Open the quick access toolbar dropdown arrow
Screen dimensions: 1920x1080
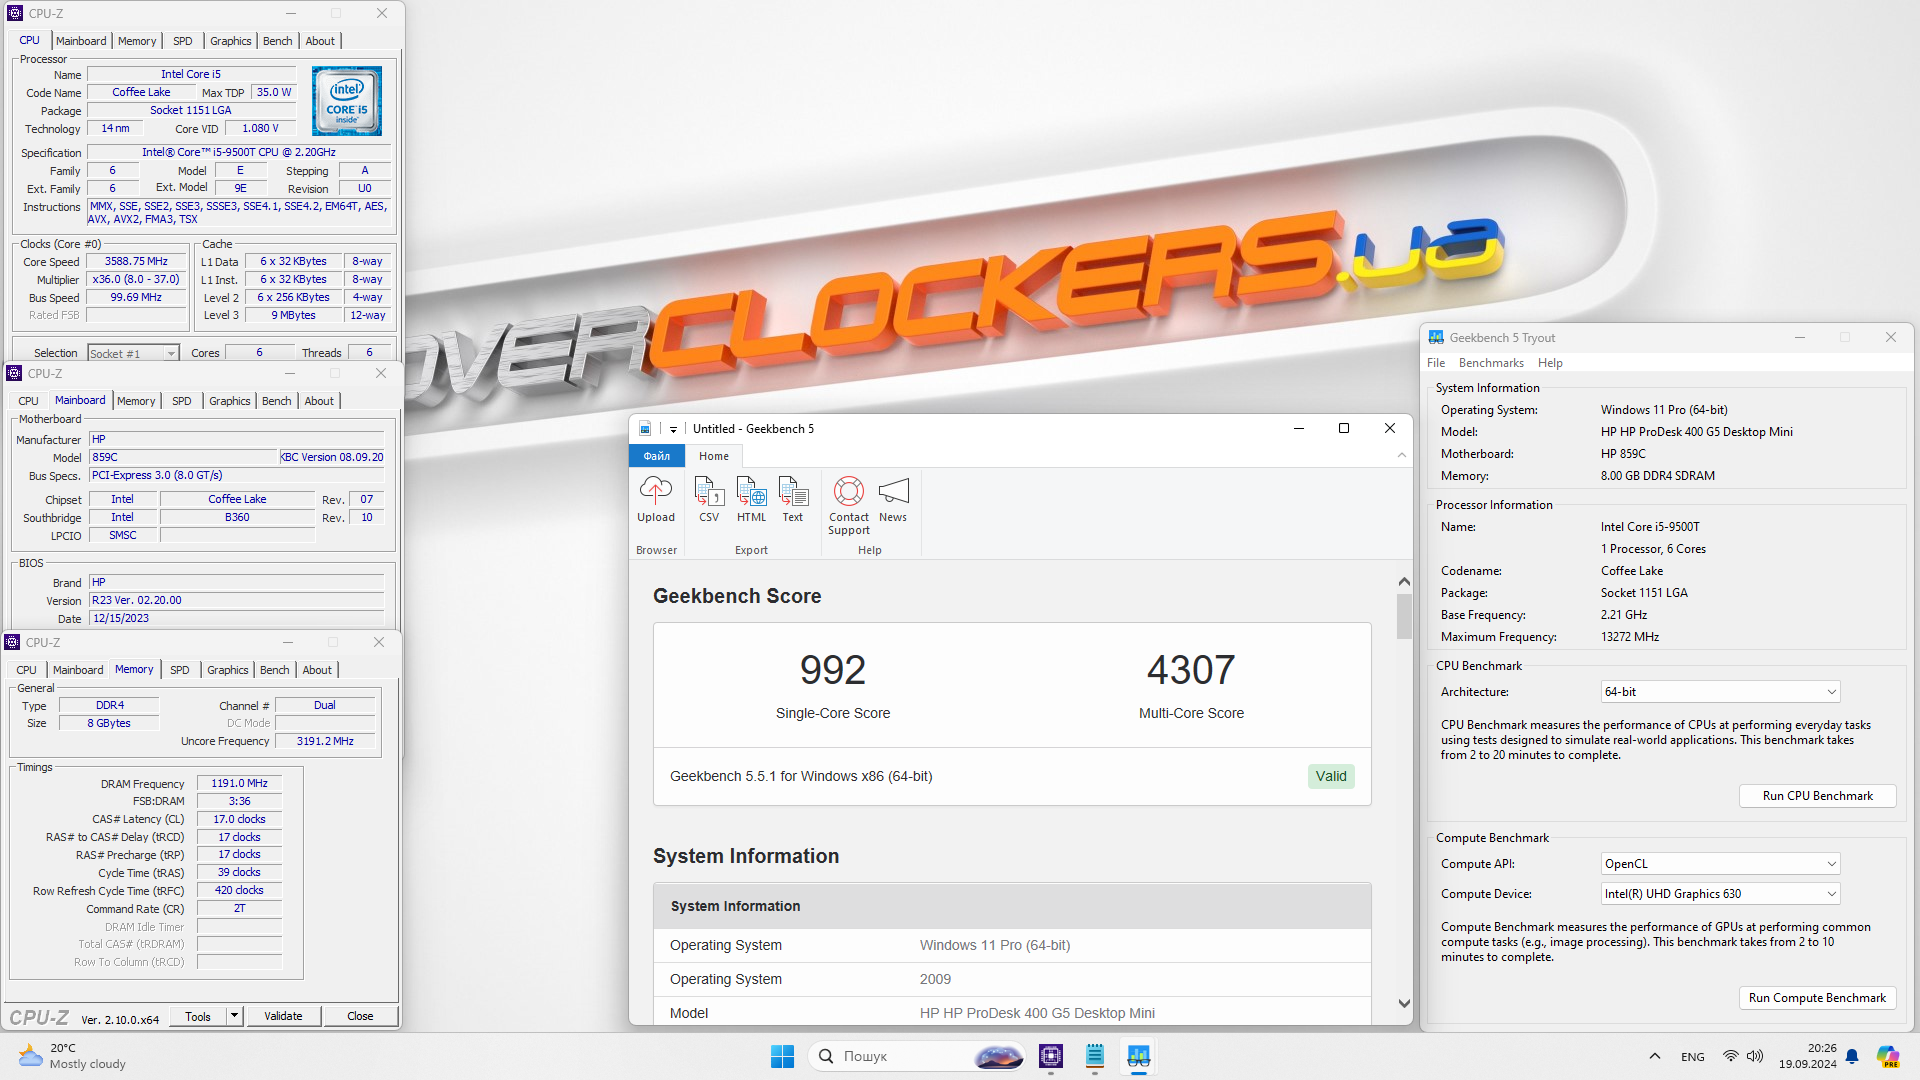[x=673, y=429]
